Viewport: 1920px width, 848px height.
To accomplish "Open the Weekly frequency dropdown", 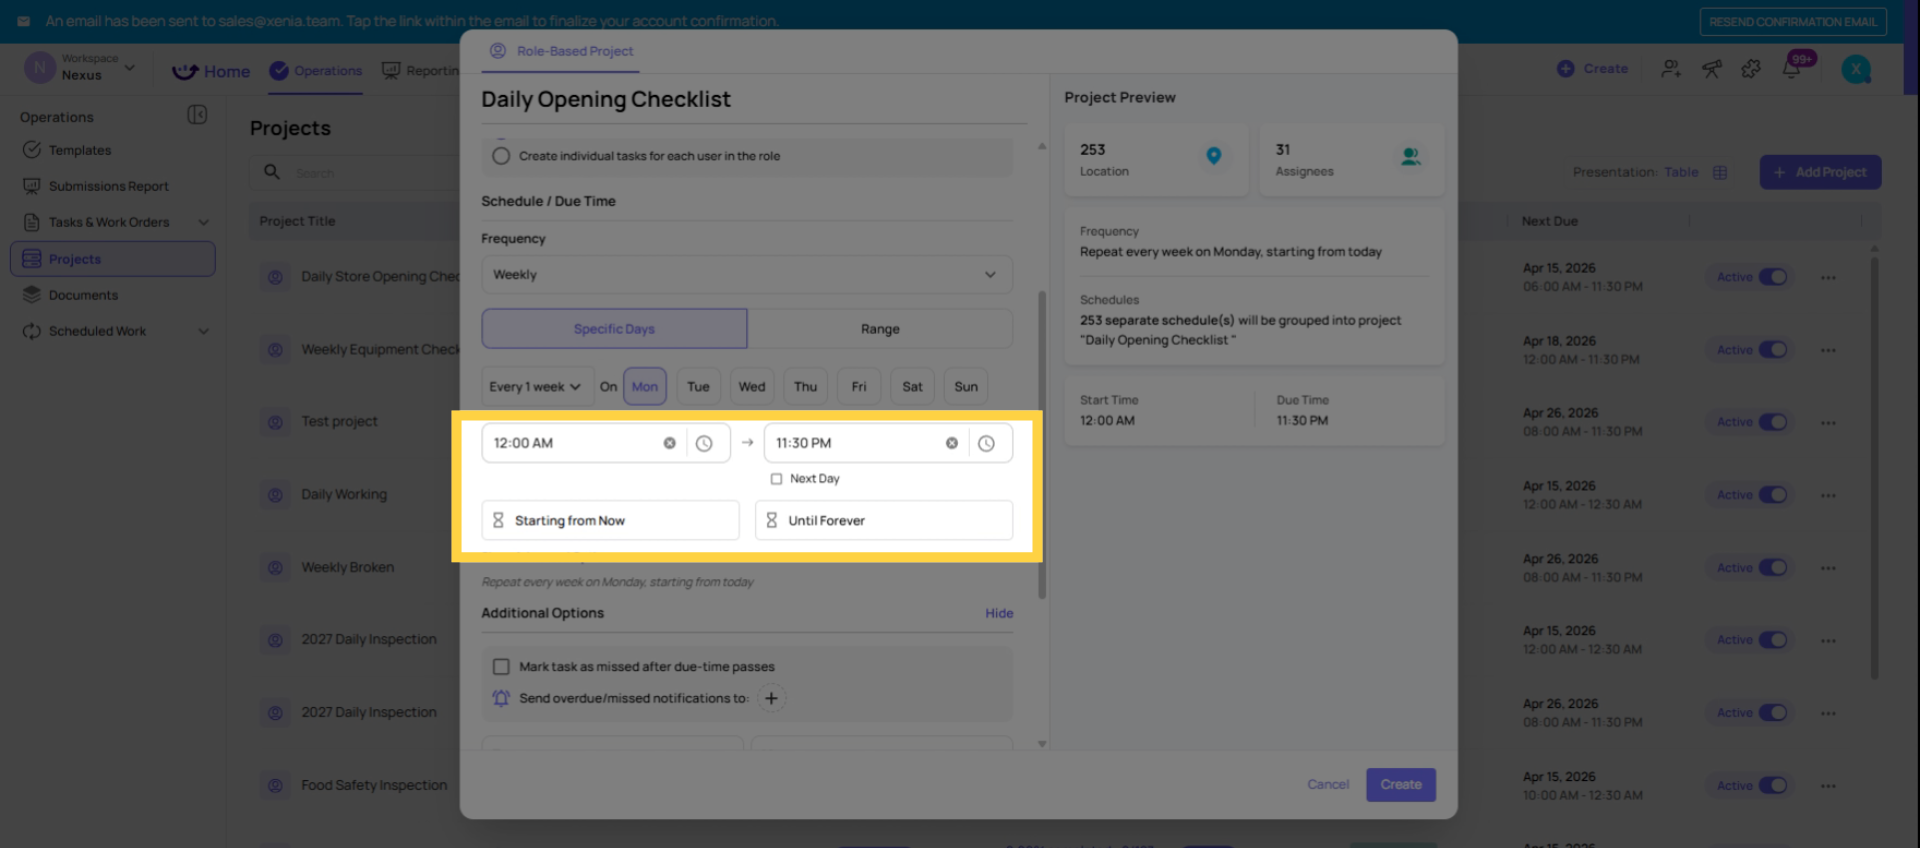I will [746, 275].
